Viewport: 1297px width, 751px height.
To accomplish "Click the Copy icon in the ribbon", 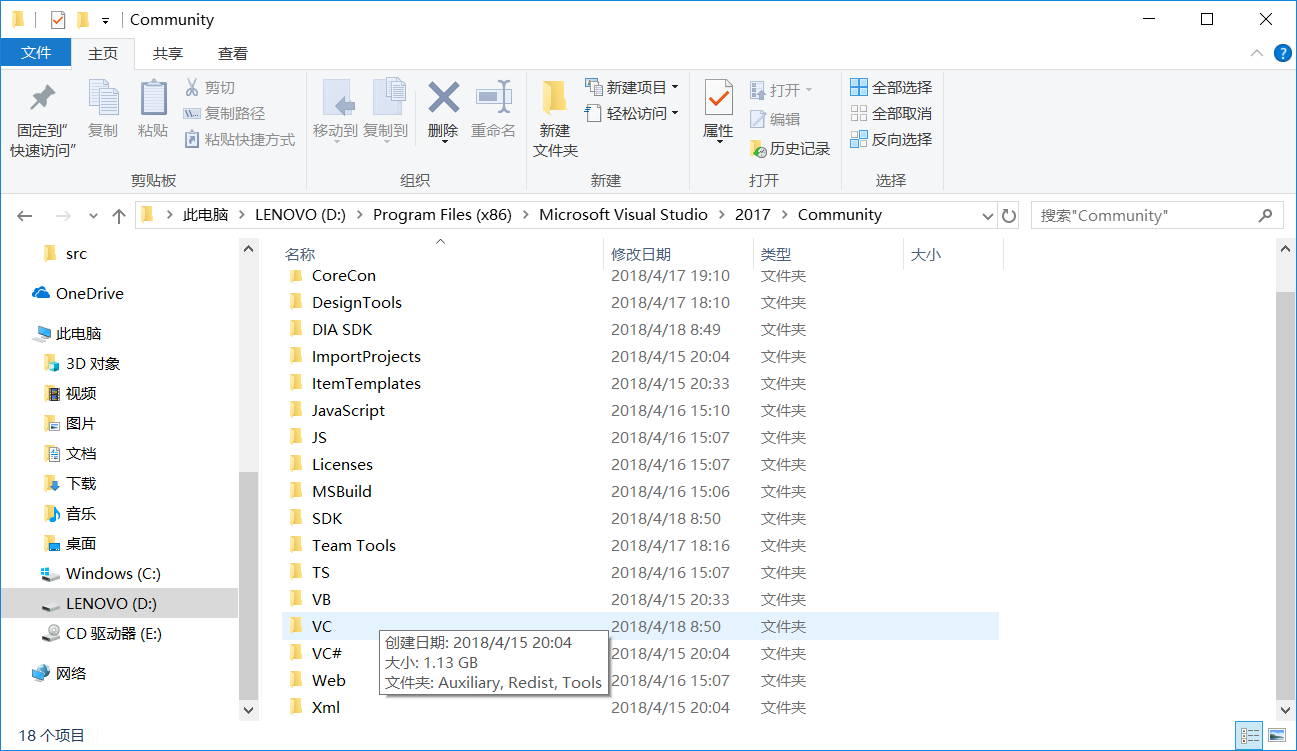I will pyautogui.click(x=103, y=98).
